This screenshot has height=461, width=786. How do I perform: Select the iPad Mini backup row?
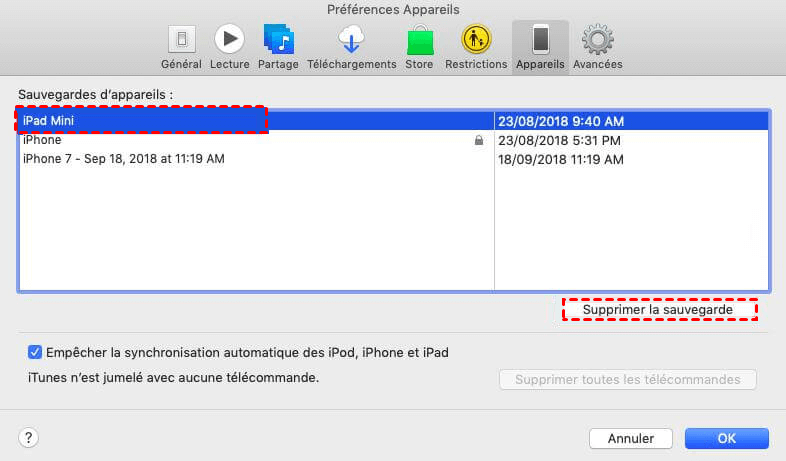pyautogui.click(x=140, y=121)
